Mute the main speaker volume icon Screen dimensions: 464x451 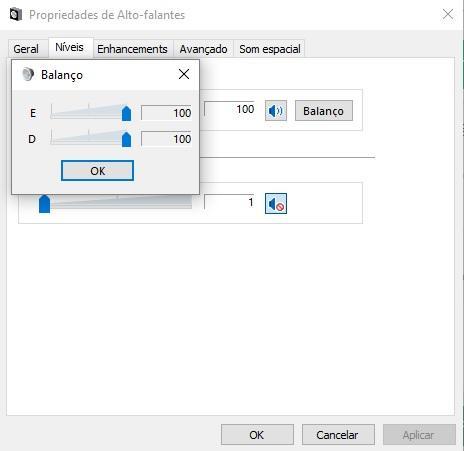coord(276,111)
